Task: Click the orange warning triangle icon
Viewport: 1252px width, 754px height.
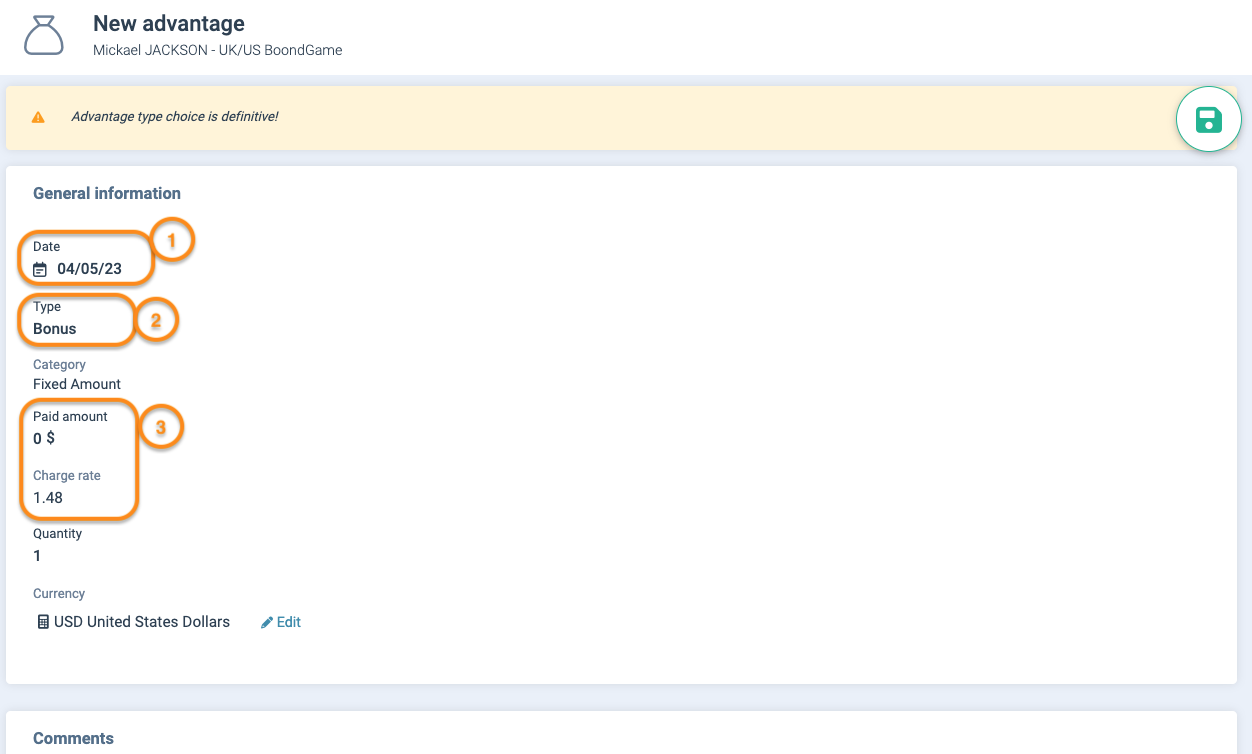Action: click(x=38, y=117)
